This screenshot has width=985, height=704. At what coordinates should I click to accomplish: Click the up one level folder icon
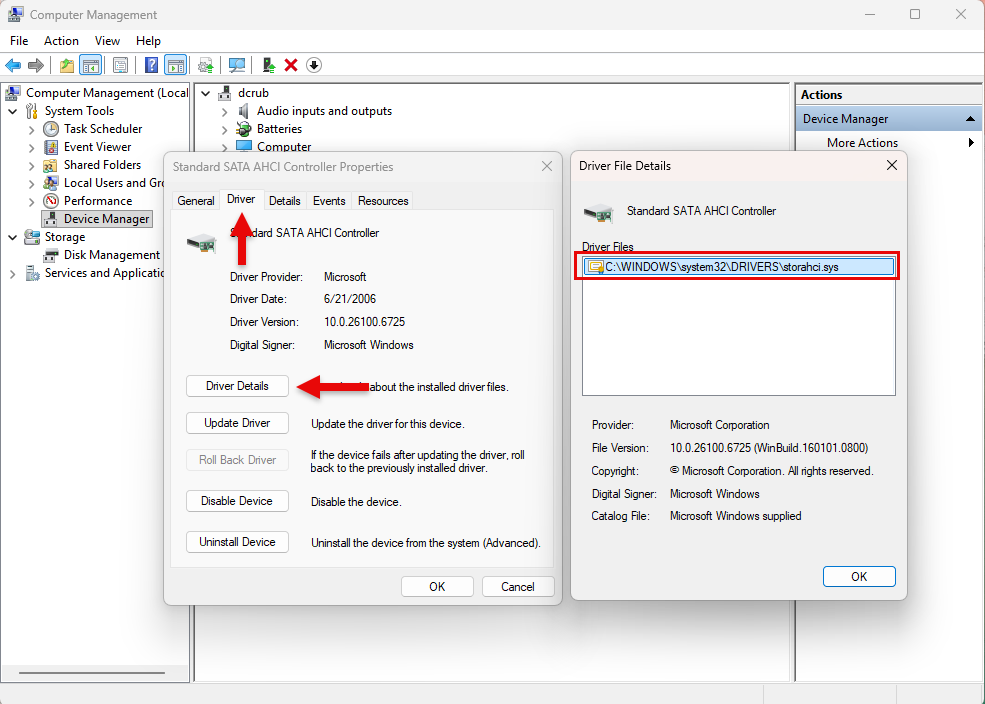pos(67,65)
